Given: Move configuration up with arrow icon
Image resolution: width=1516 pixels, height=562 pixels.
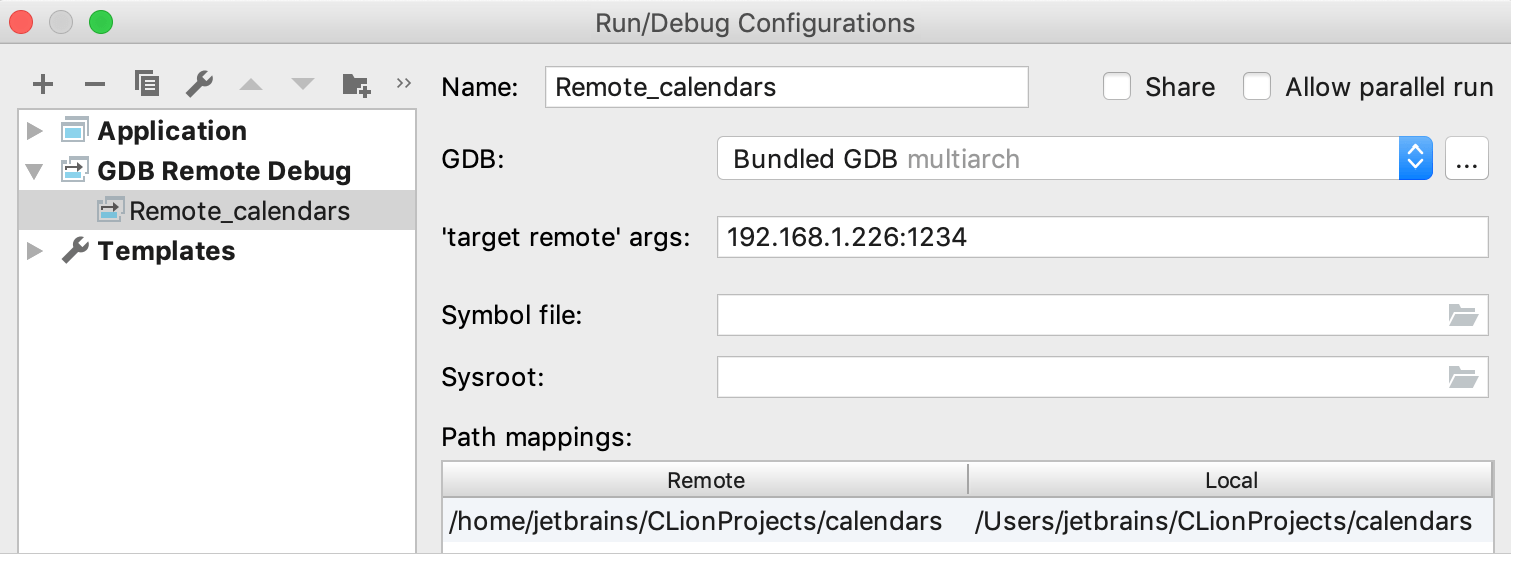Looking at the screenshot, I should click(x=251, y=84).
